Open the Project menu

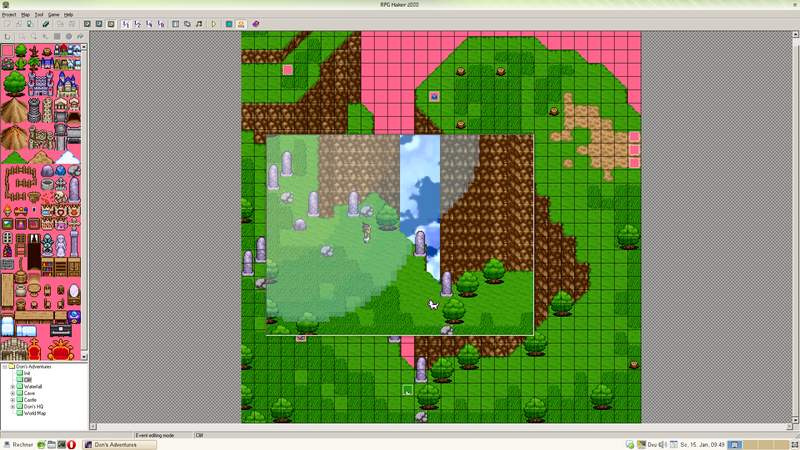coord(9,15)
